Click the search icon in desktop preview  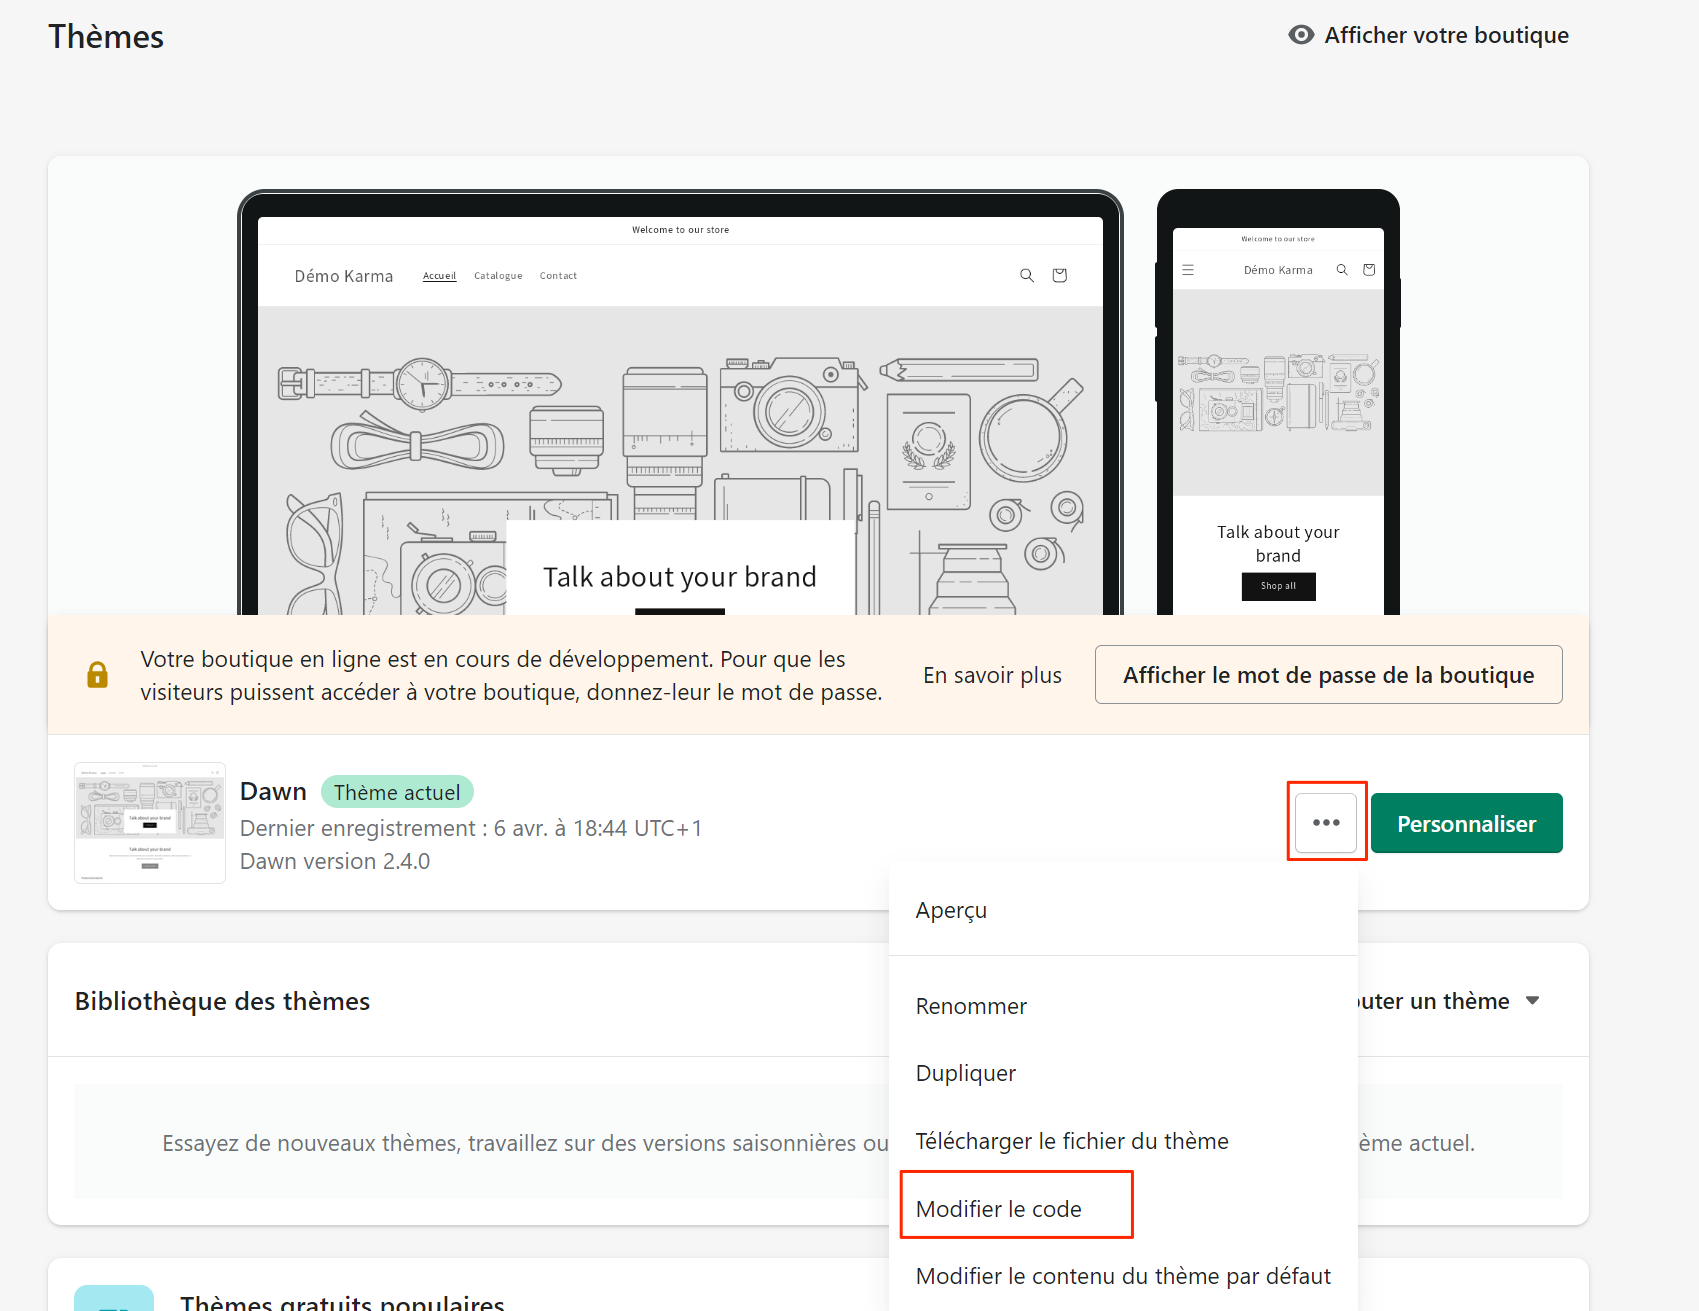coord(1026,276)
